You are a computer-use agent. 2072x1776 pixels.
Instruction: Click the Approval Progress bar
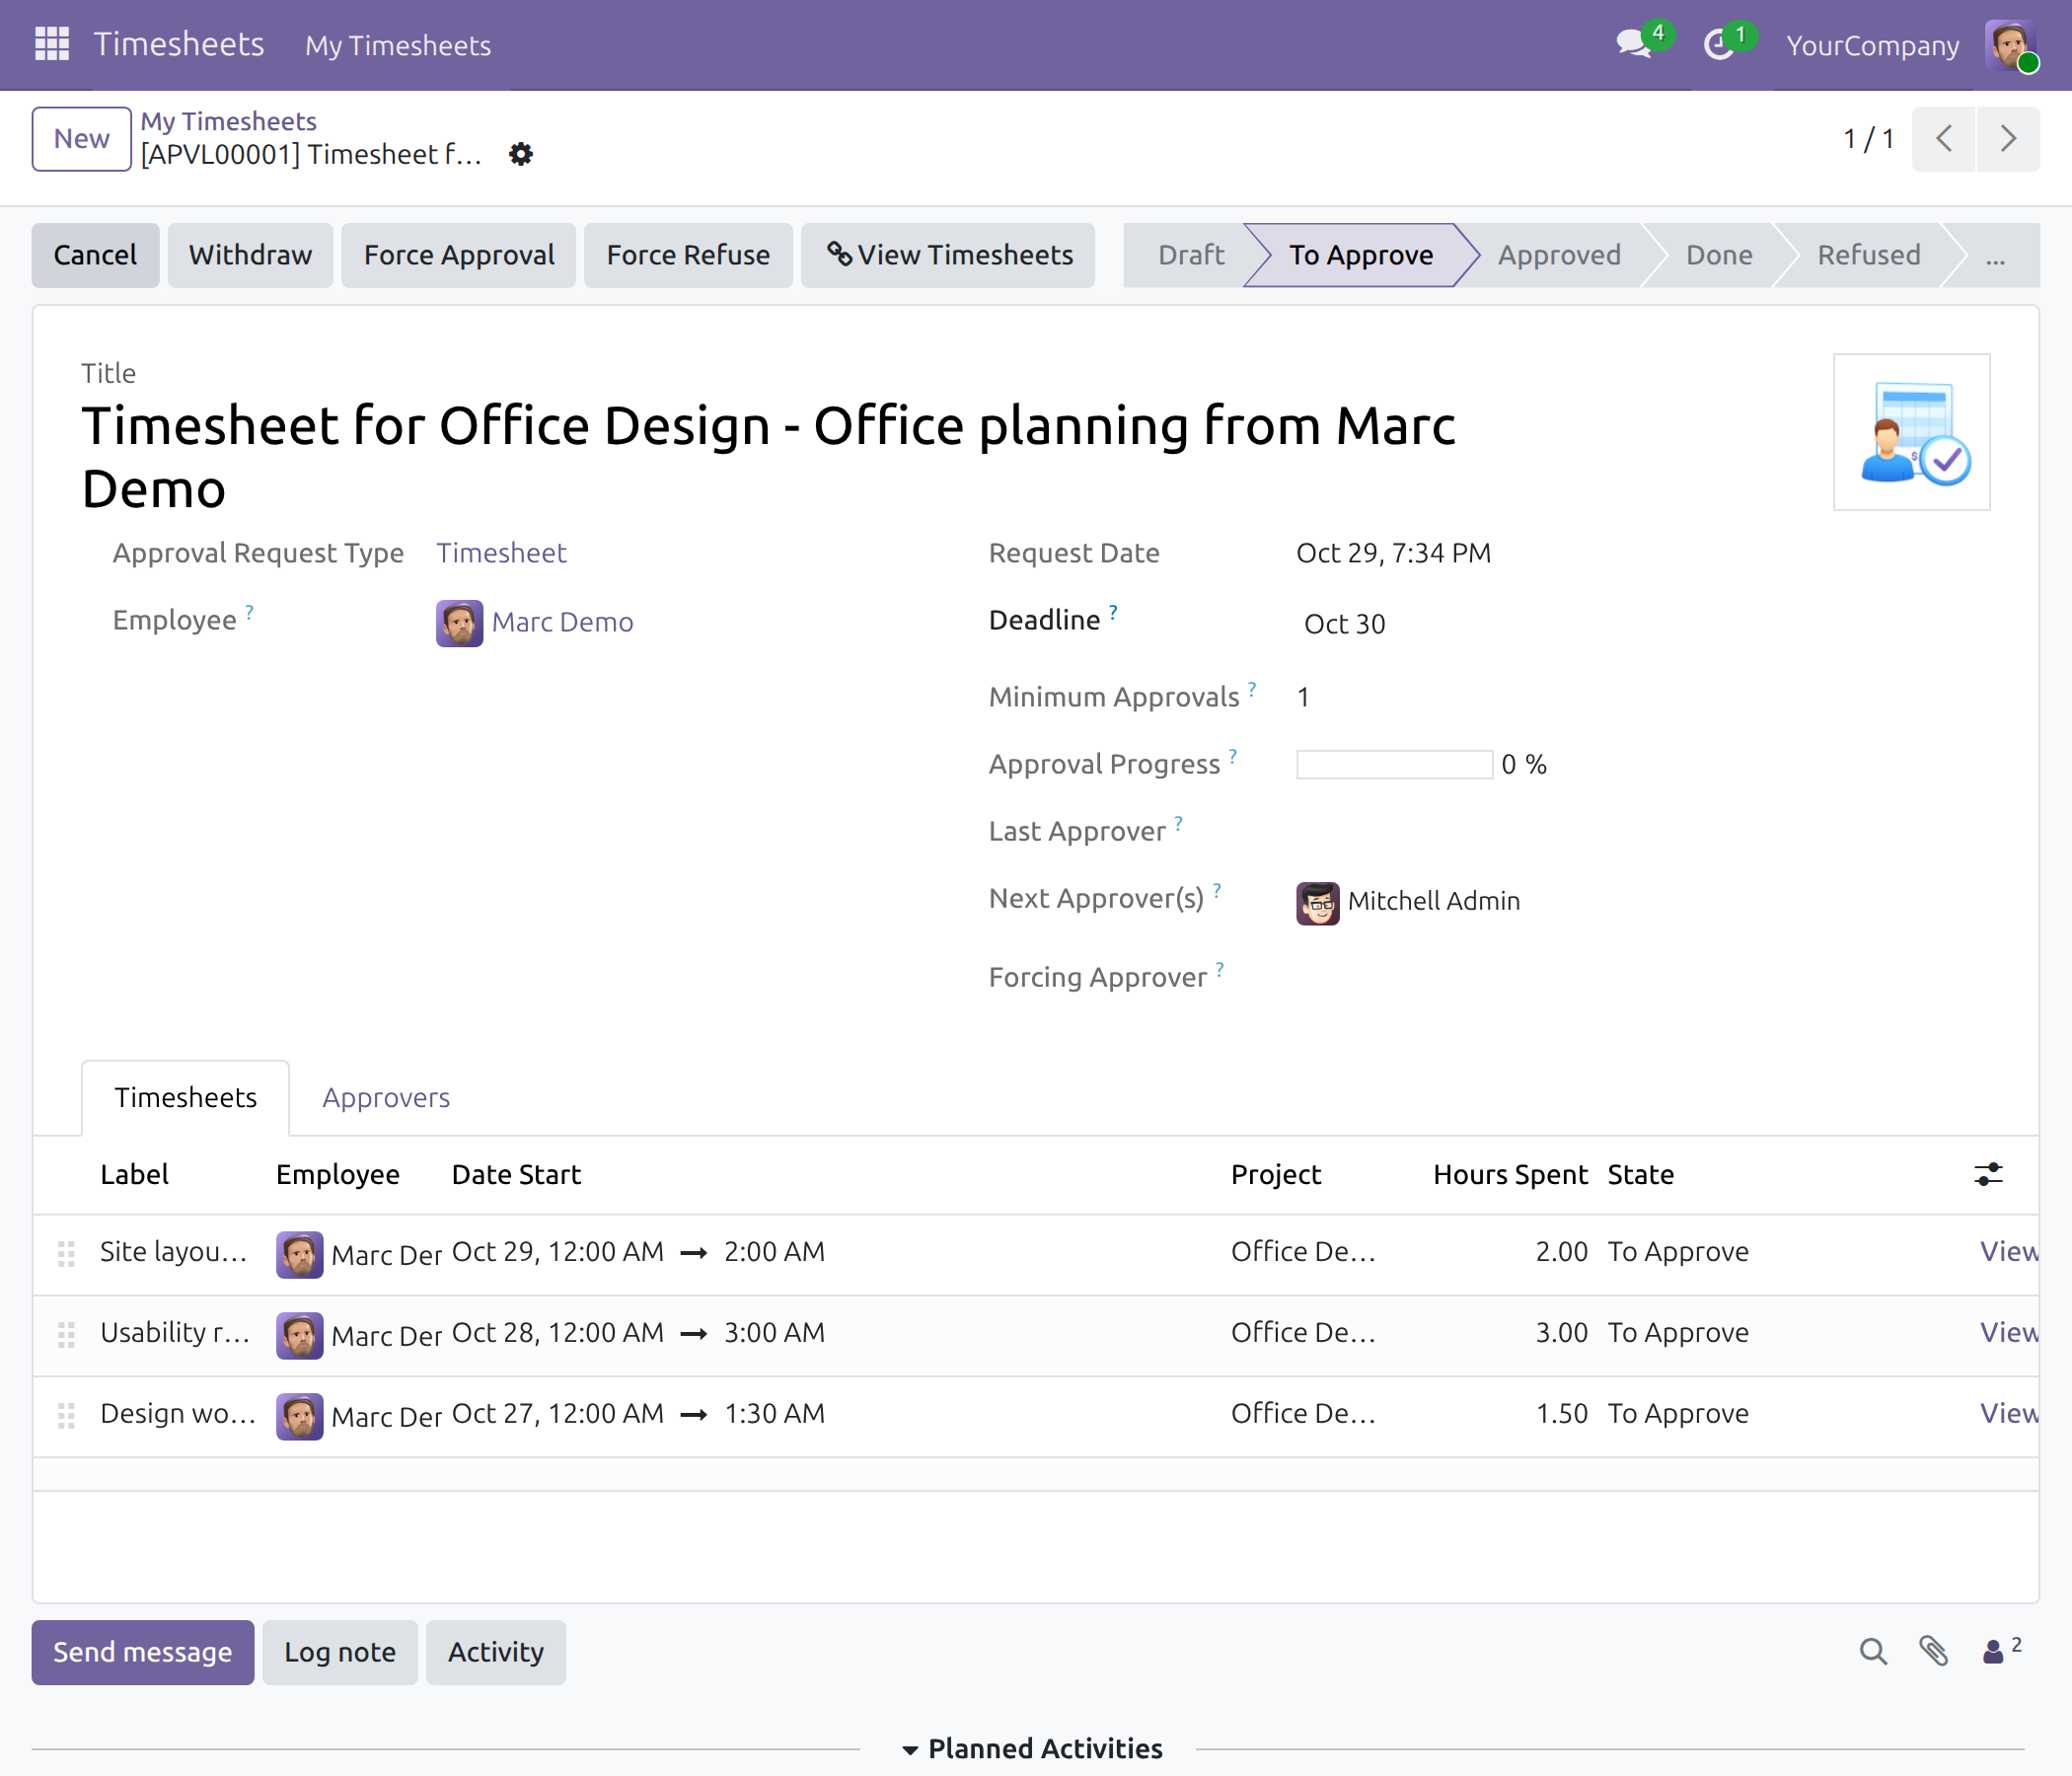1394,764
